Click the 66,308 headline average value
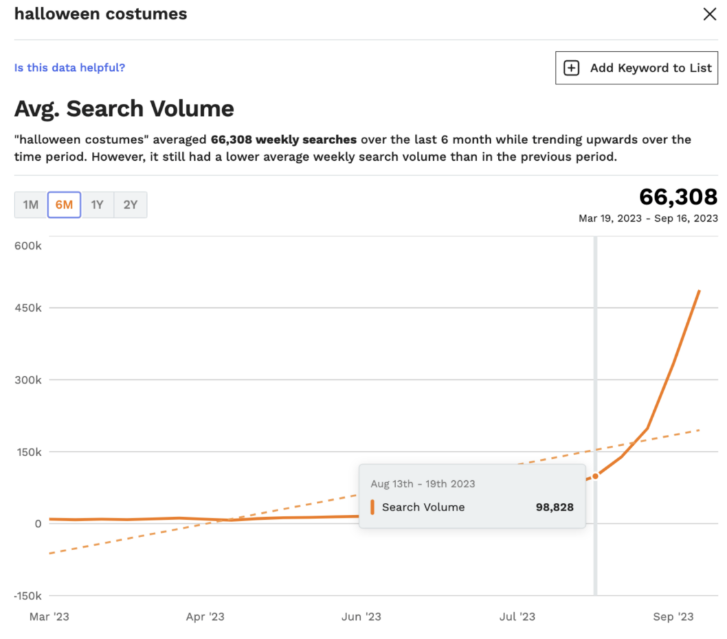This screenshot has width=727, height=639. coord(678,196)
